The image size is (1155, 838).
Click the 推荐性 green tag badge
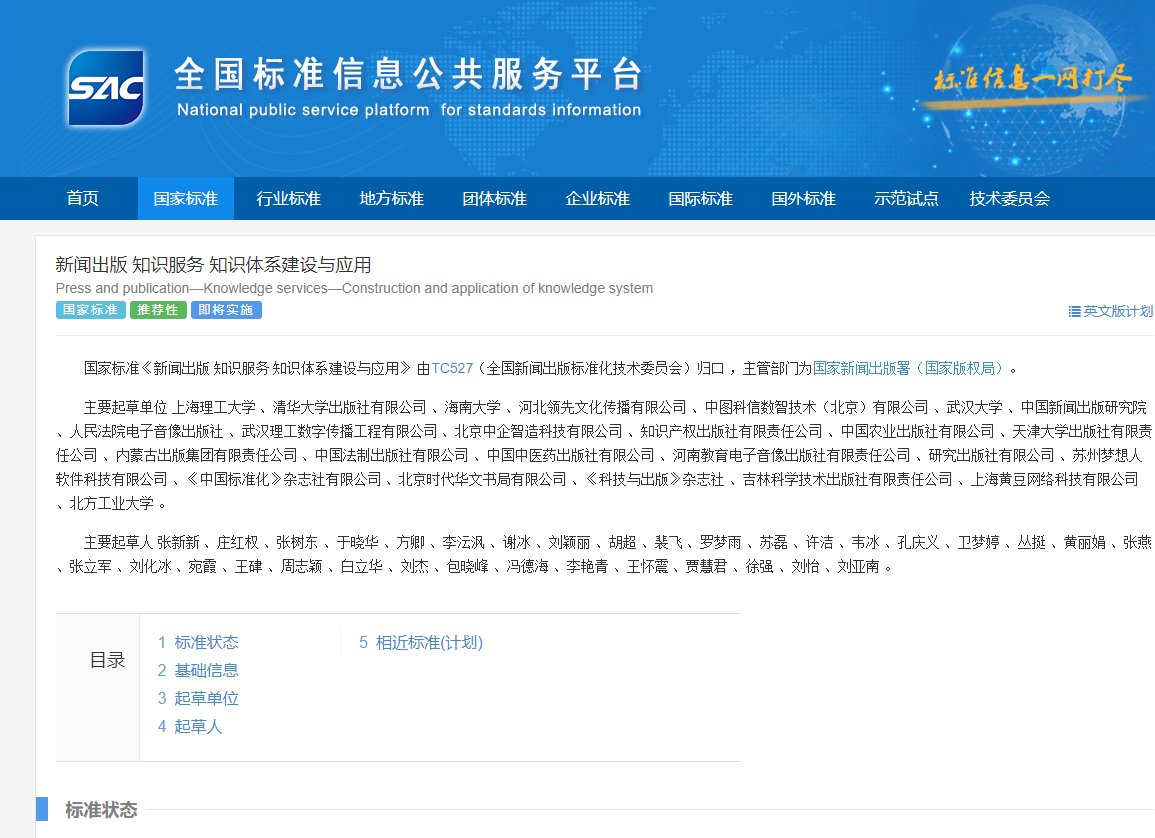click(158, 310)
